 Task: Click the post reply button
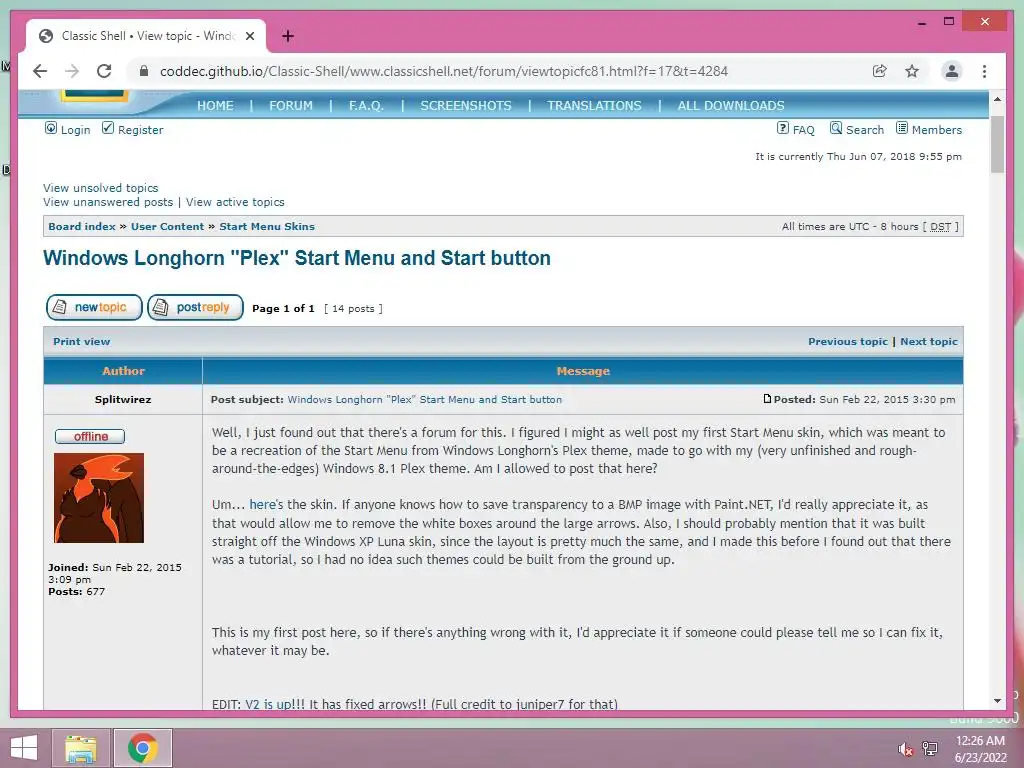click(195, 307)
